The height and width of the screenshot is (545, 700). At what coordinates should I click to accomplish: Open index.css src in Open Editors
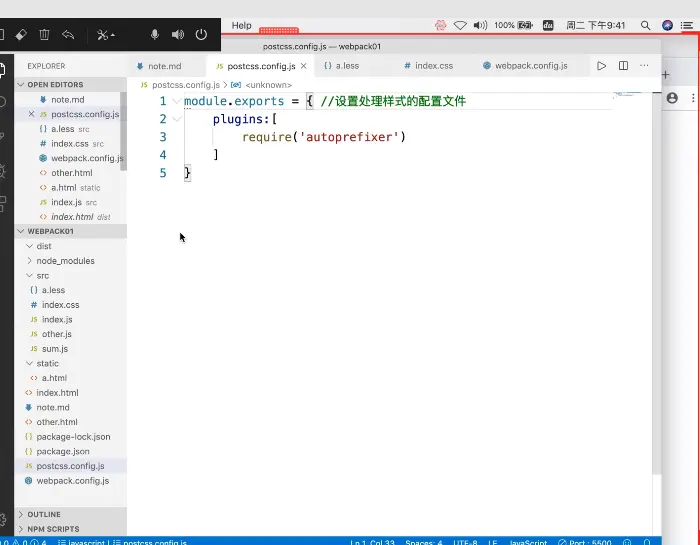[x=67, y=144]
